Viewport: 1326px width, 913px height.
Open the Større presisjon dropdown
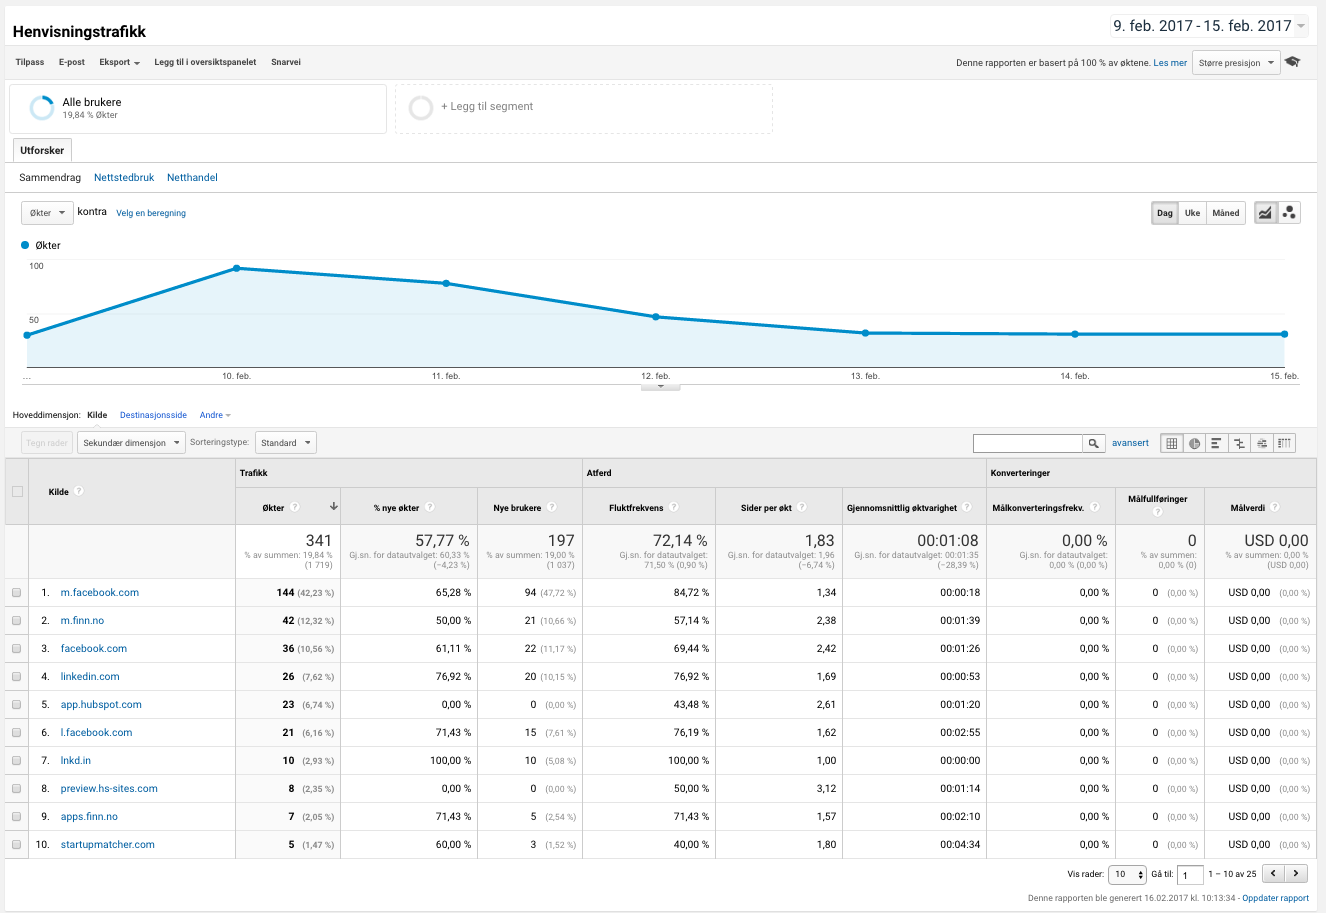(x=1236, y=62)
